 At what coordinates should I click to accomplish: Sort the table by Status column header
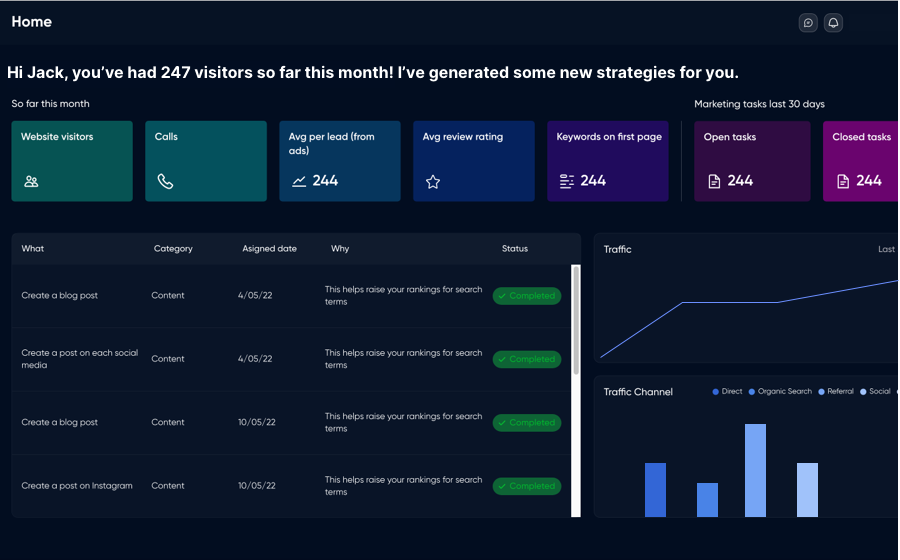click(514, 249)
